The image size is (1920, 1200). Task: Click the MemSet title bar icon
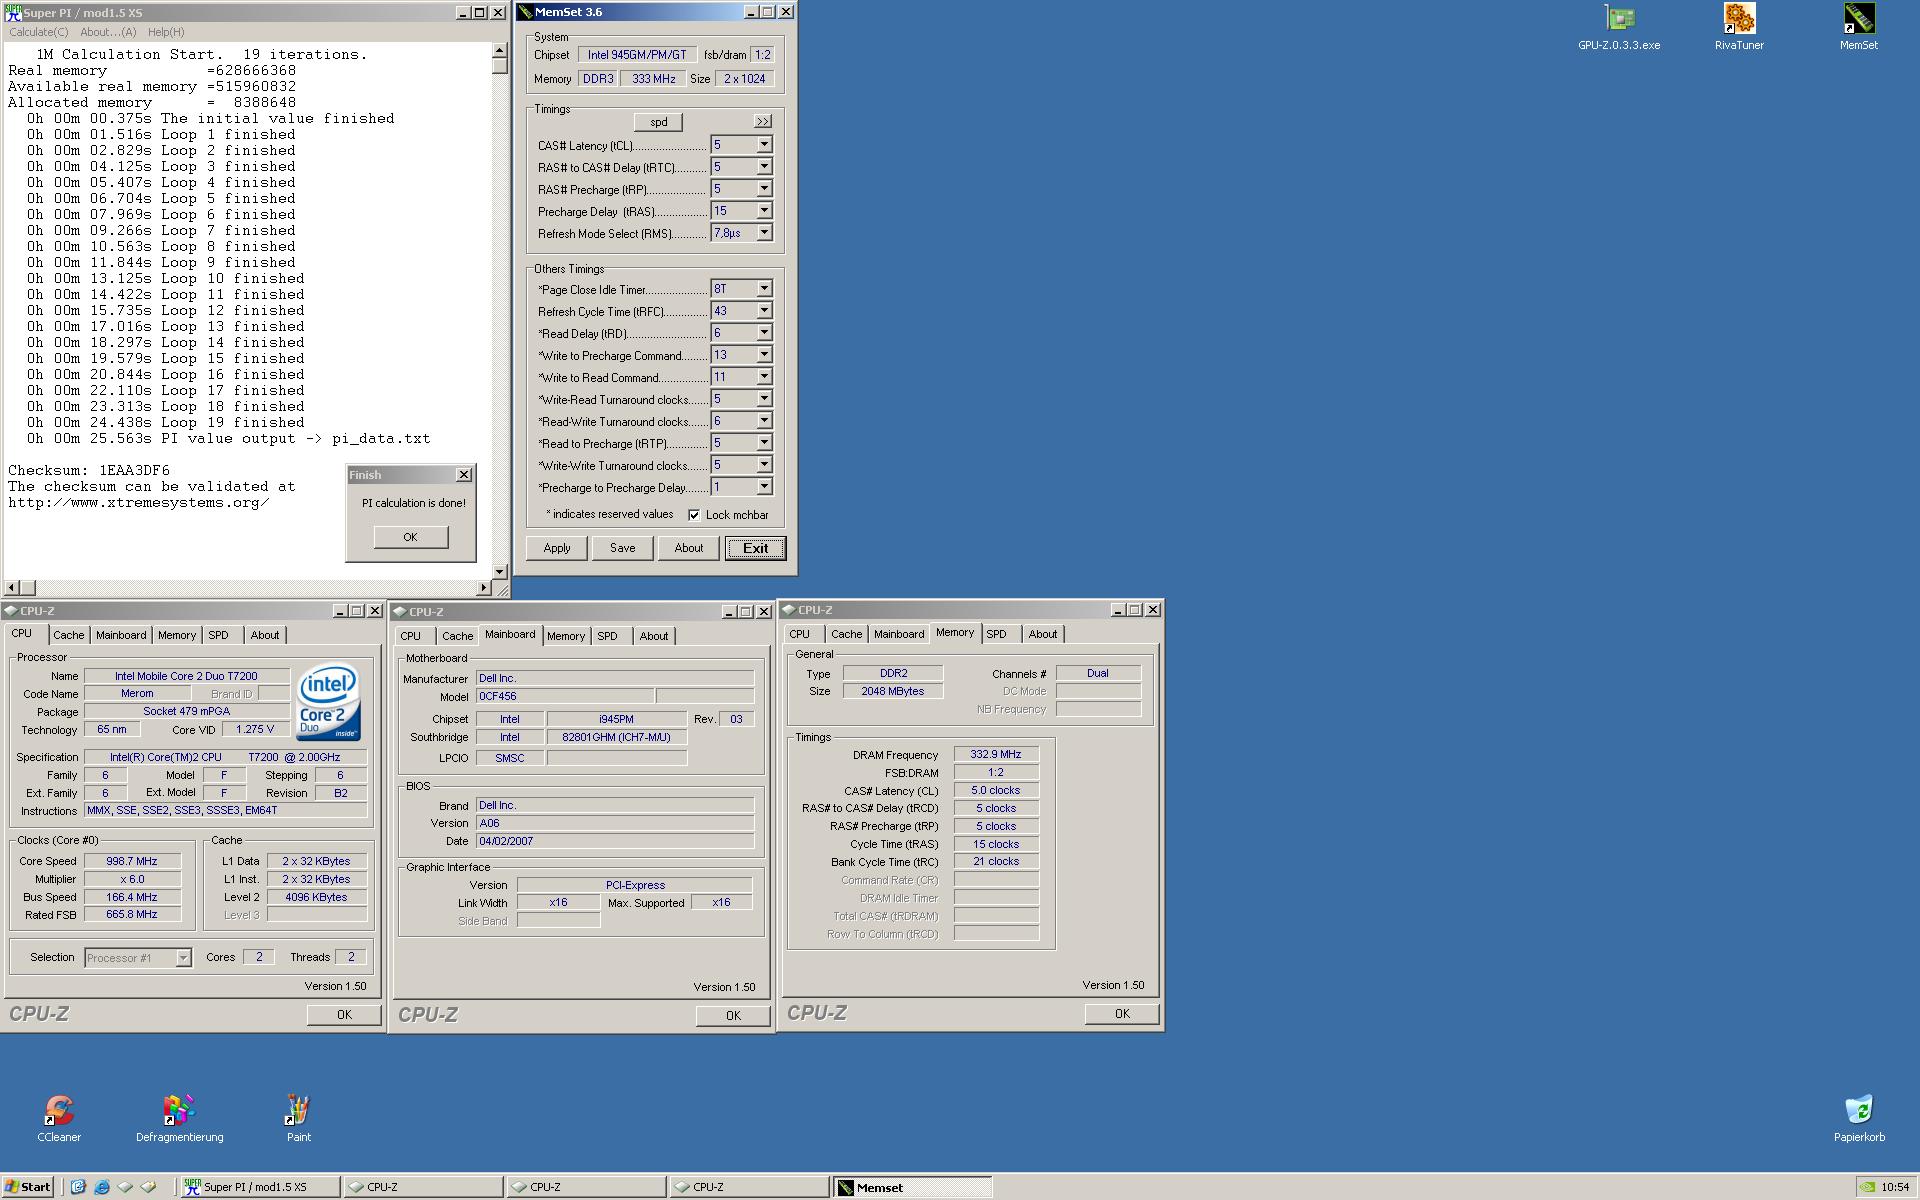[x=525, y=12]
